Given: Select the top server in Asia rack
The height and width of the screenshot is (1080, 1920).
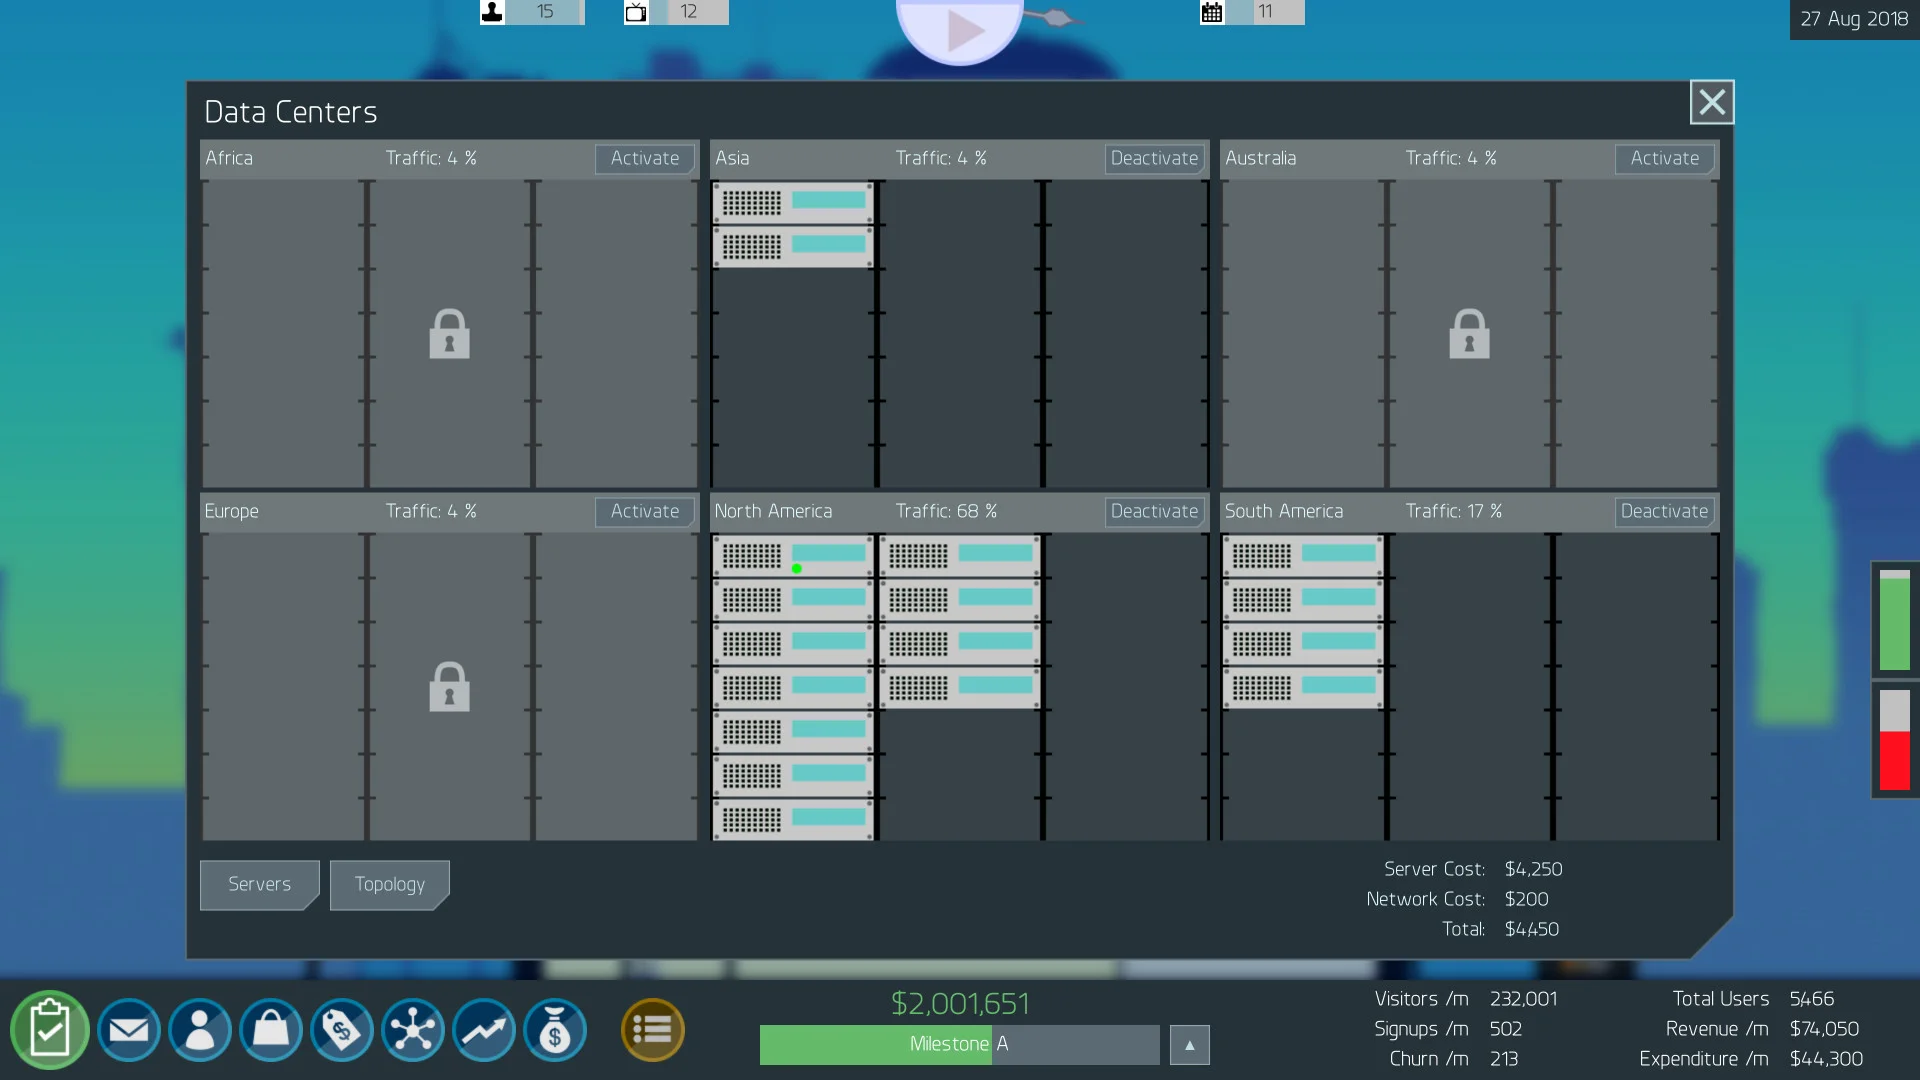Looking at the screenshot, I should click(x=794, y=203).
